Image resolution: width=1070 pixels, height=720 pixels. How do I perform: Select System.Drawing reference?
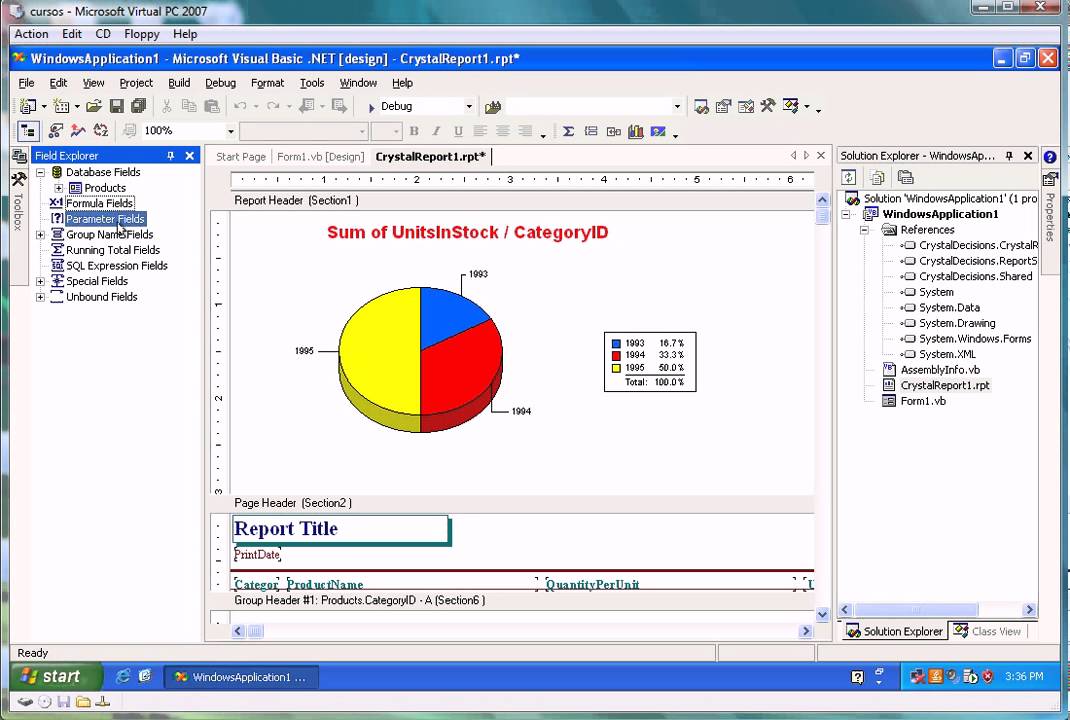[957, 323]
